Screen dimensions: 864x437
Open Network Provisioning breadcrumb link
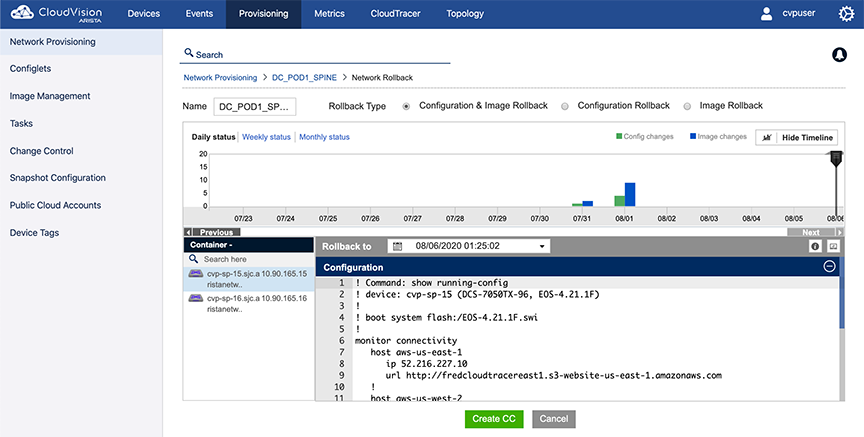[220, 78]
